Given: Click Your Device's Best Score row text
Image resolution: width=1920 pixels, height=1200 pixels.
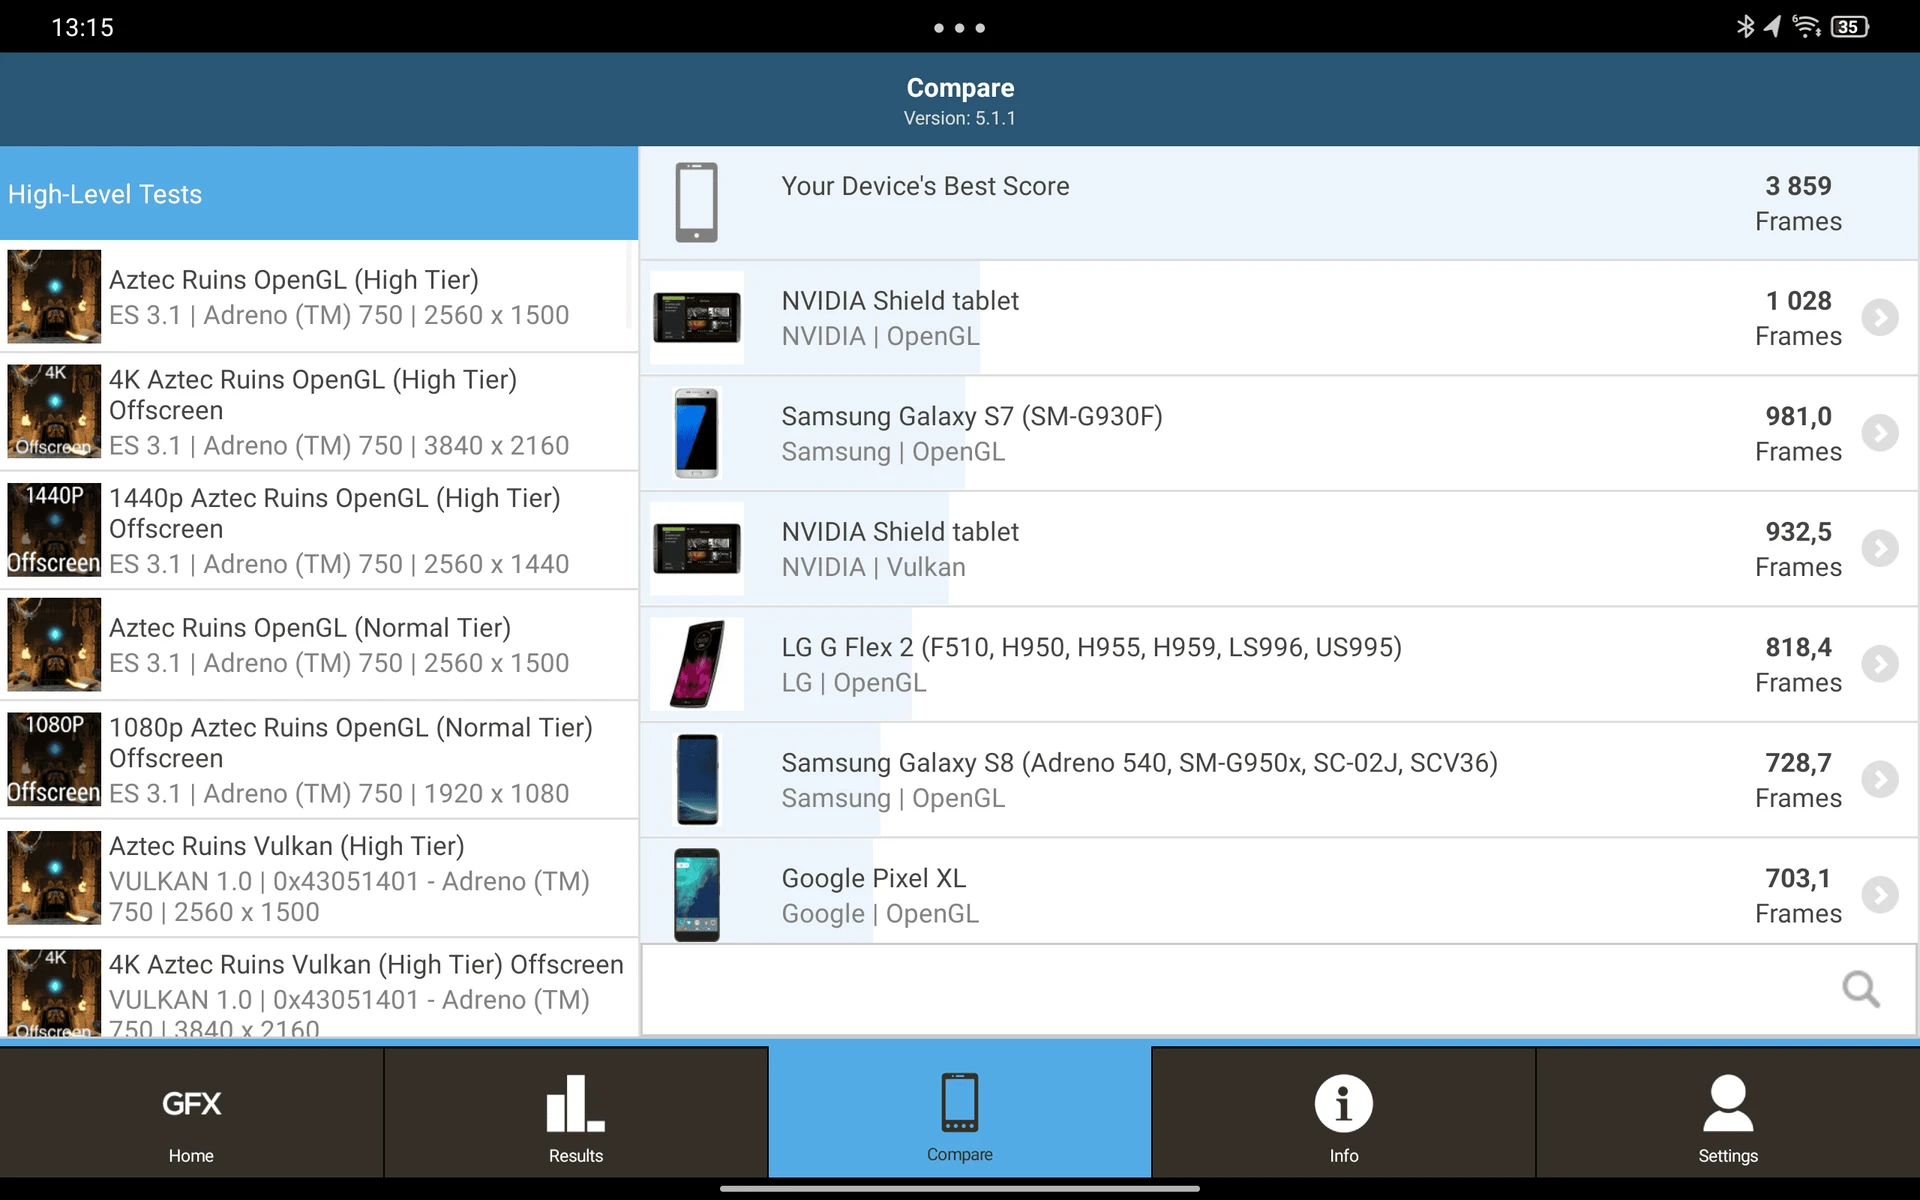Looking at the screenshot, I should (925, 187).
